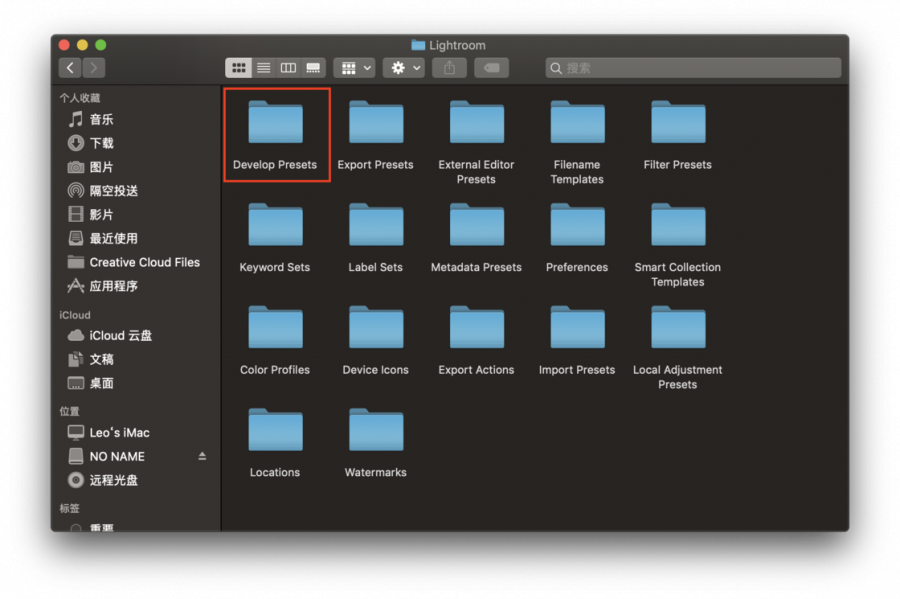Click the 标签 sidebar heading
Image resolution: width=900 pixels, height=599 pixels.
coord(69,508)
